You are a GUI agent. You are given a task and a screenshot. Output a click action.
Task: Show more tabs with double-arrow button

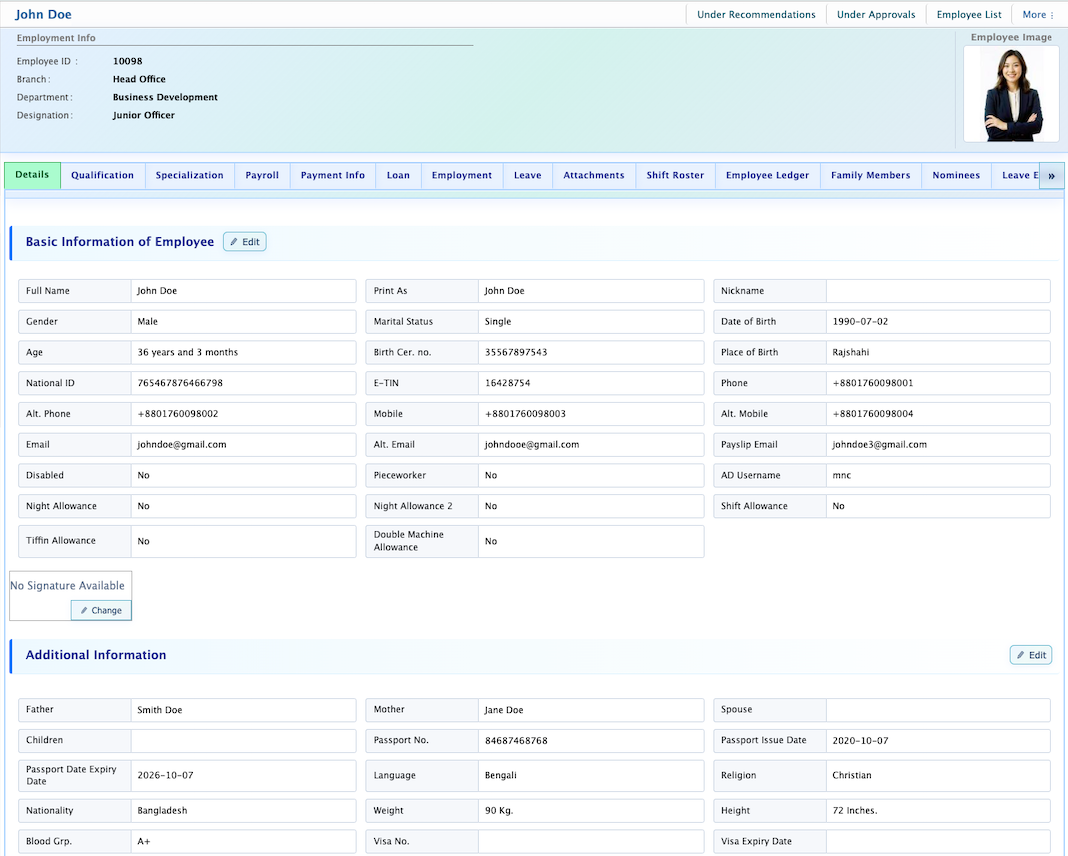coord(1051,176)
